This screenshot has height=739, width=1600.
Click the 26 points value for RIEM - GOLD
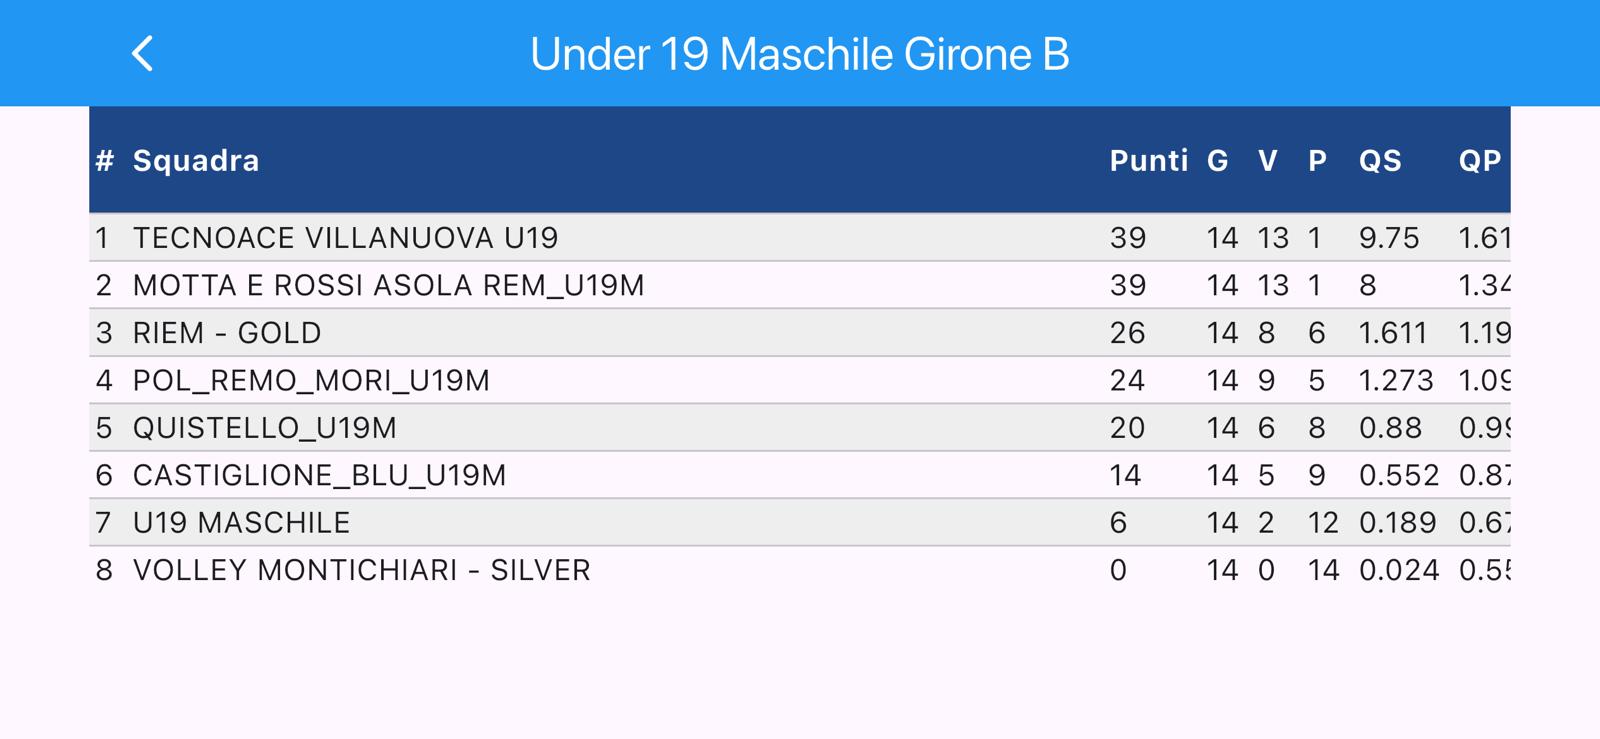pos(1127,333)
